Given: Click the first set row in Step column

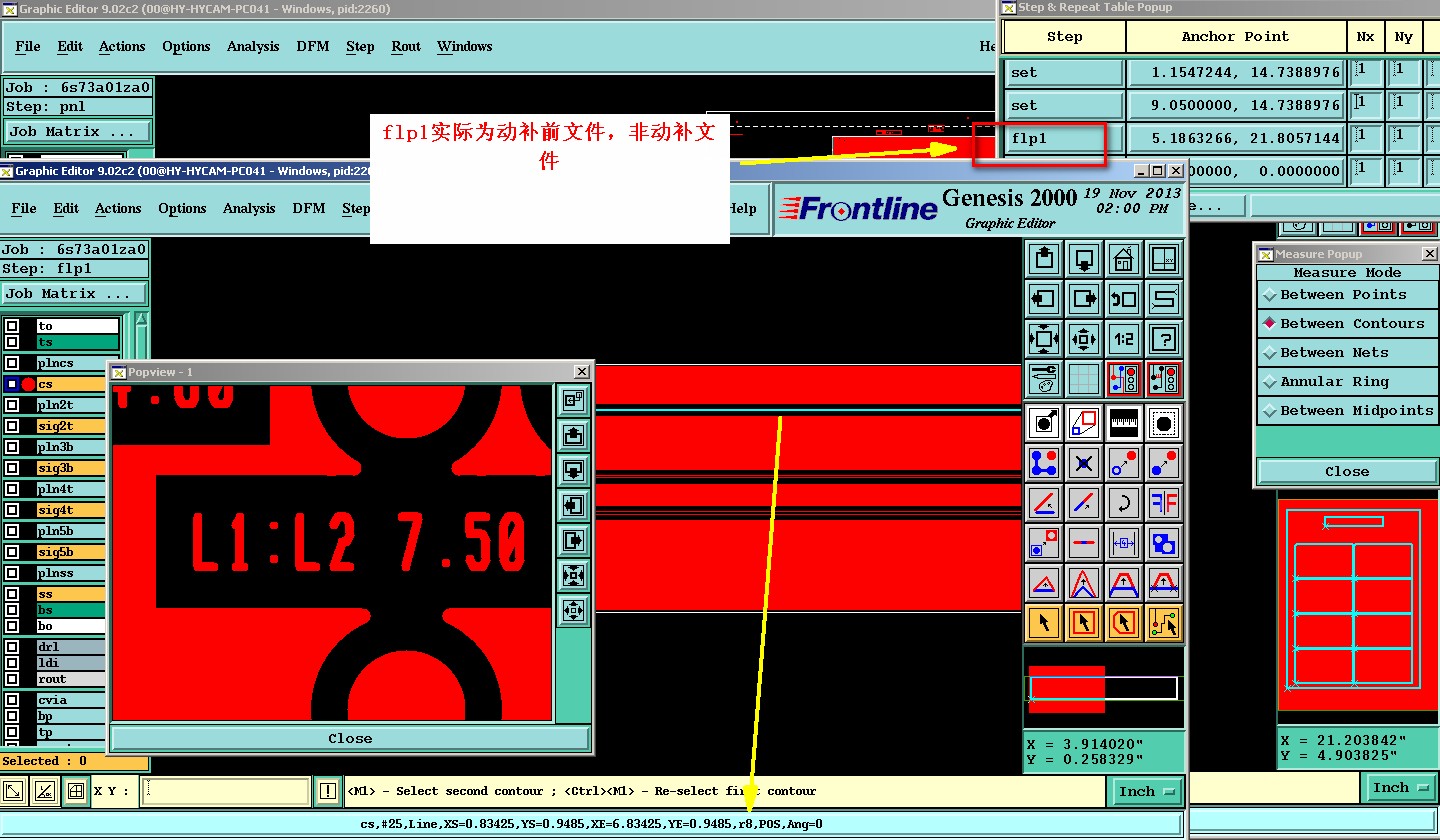Looking at the screenshot, I should click(x=1063, y=73).
